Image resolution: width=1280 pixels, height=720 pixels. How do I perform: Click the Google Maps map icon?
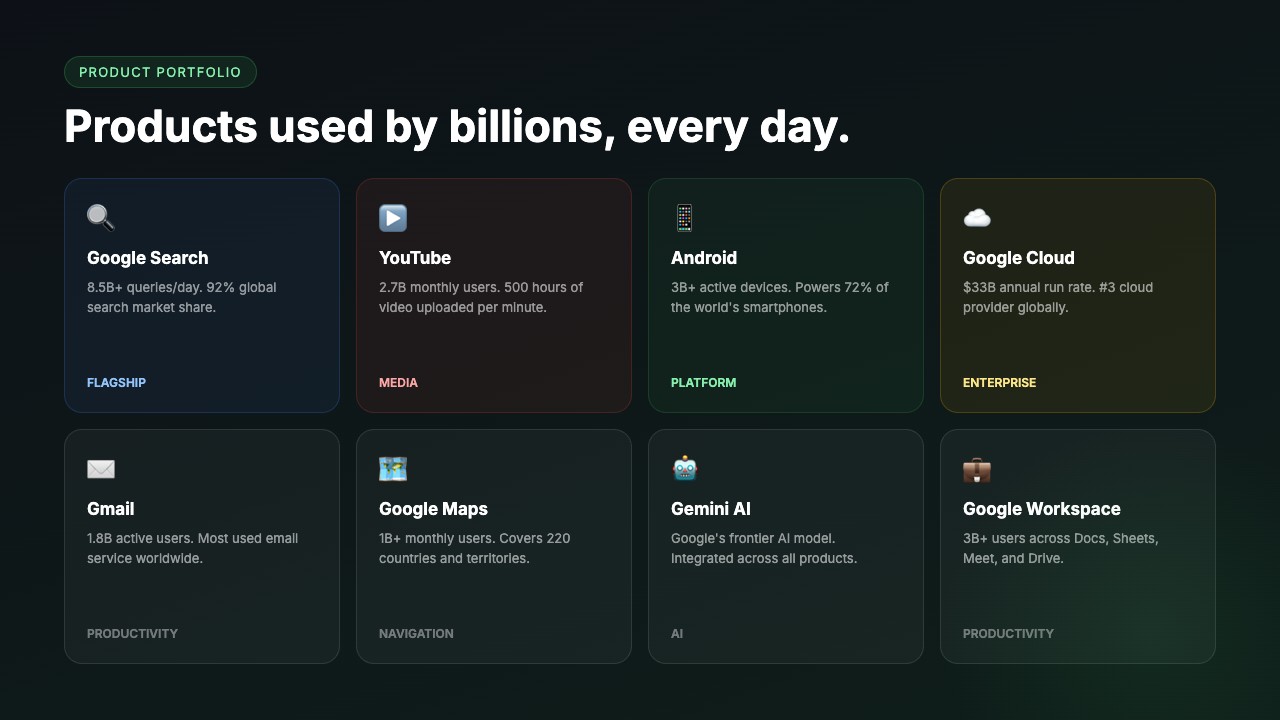393,469
